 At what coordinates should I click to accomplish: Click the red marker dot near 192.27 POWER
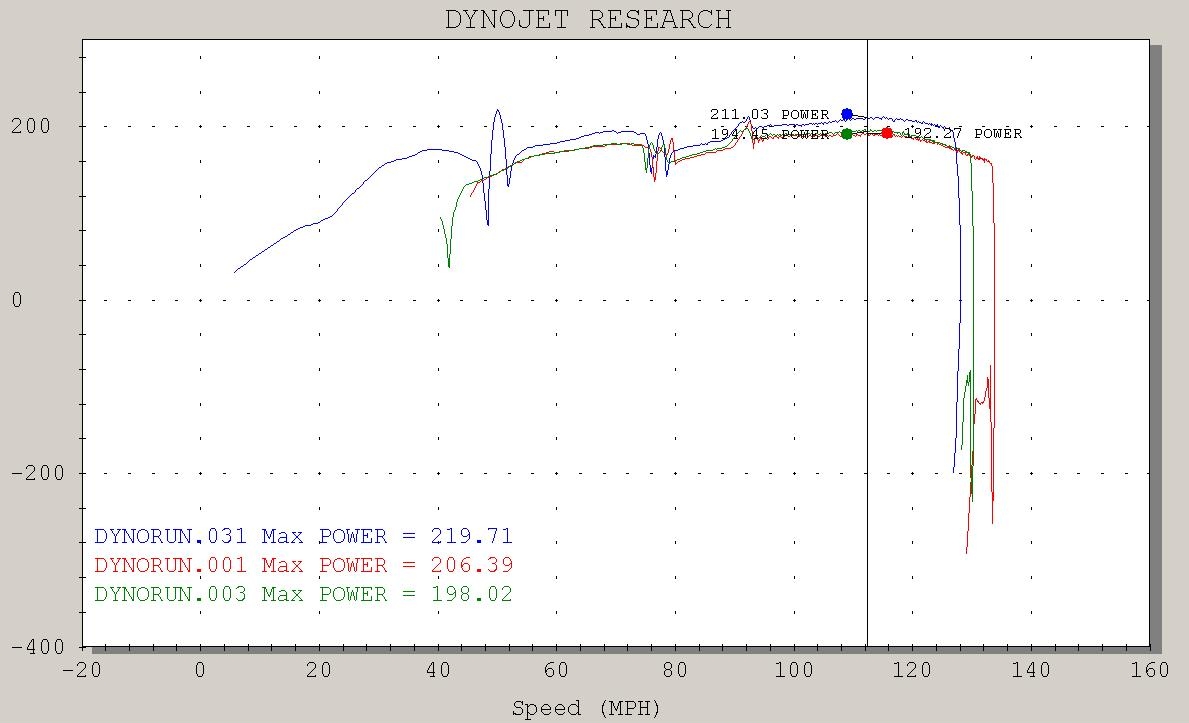coord(887,133)
